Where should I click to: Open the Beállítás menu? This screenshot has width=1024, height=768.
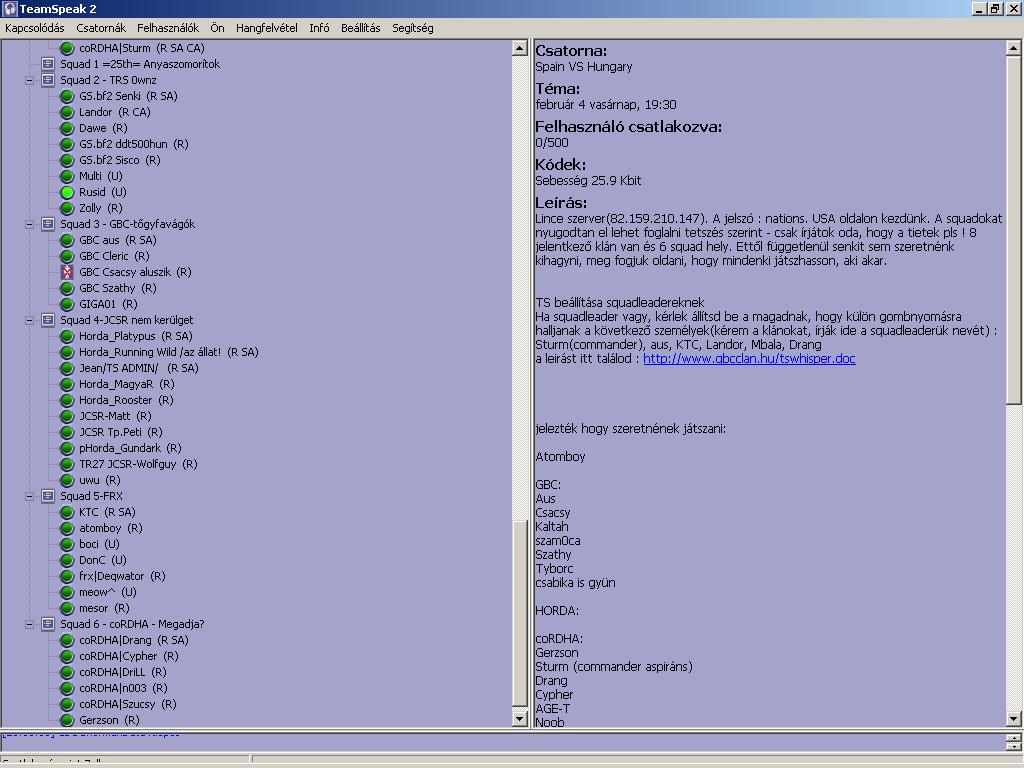360,28
